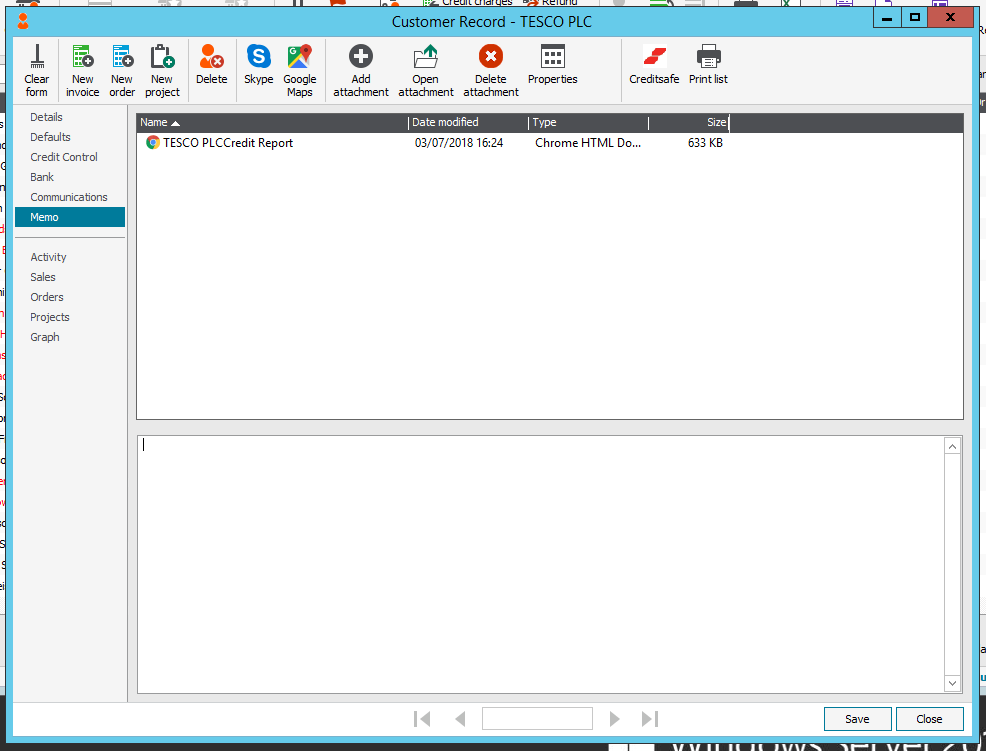Start a New project via toolbar
The height and width of the screenshot is (751, 986).
pyautogui.click(x=162, y=57)
